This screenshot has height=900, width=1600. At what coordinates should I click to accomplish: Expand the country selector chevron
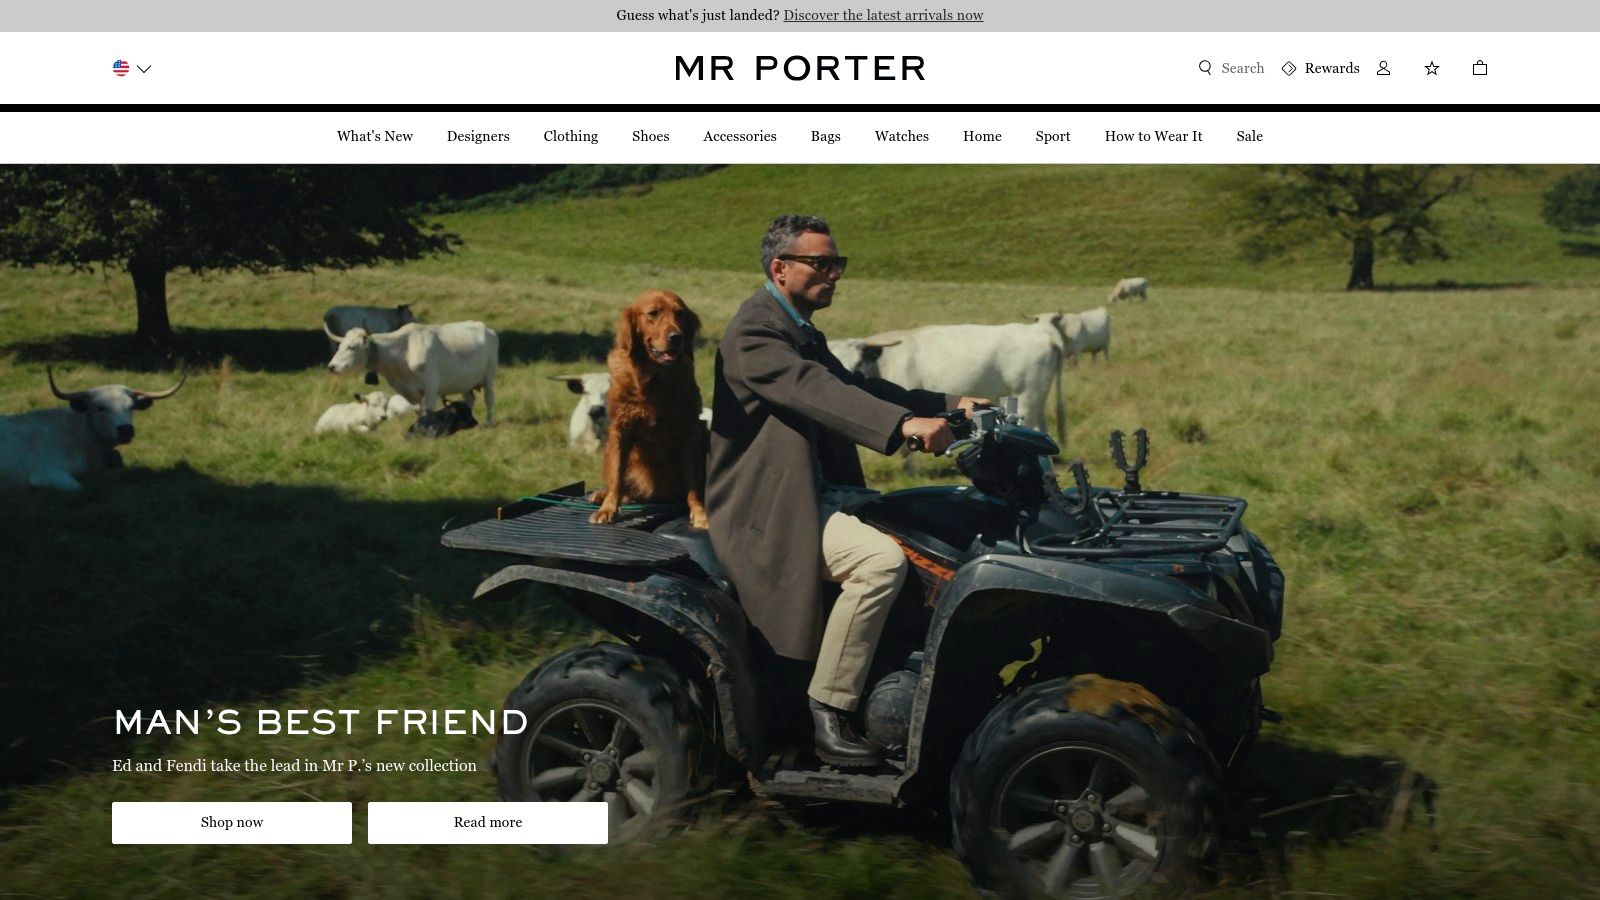pos(144,69)
